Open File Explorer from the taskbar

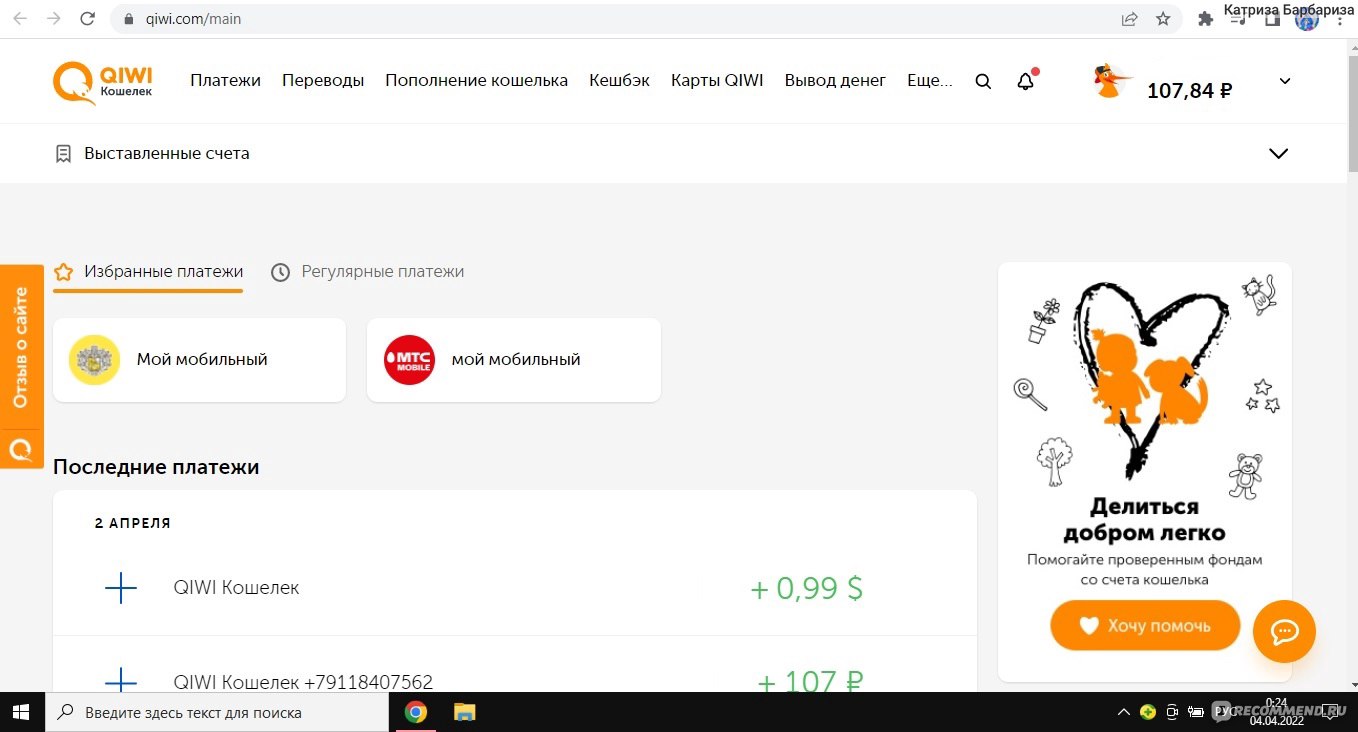tap(464, 713)
